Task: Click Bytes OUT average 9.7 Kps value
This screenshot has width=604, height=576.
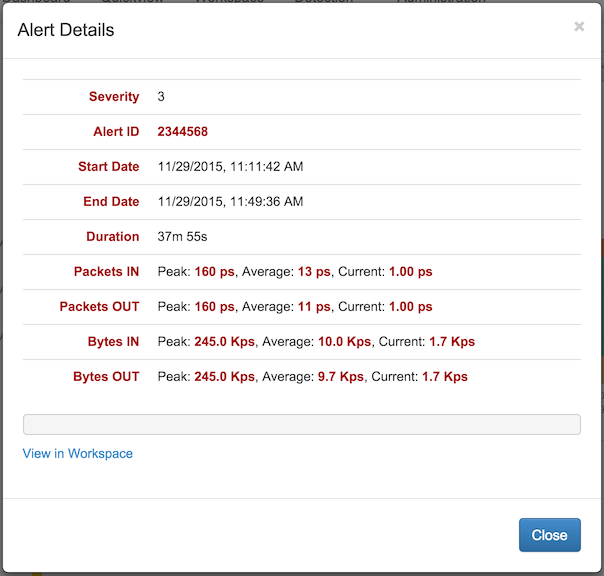Action: [340, 377]
